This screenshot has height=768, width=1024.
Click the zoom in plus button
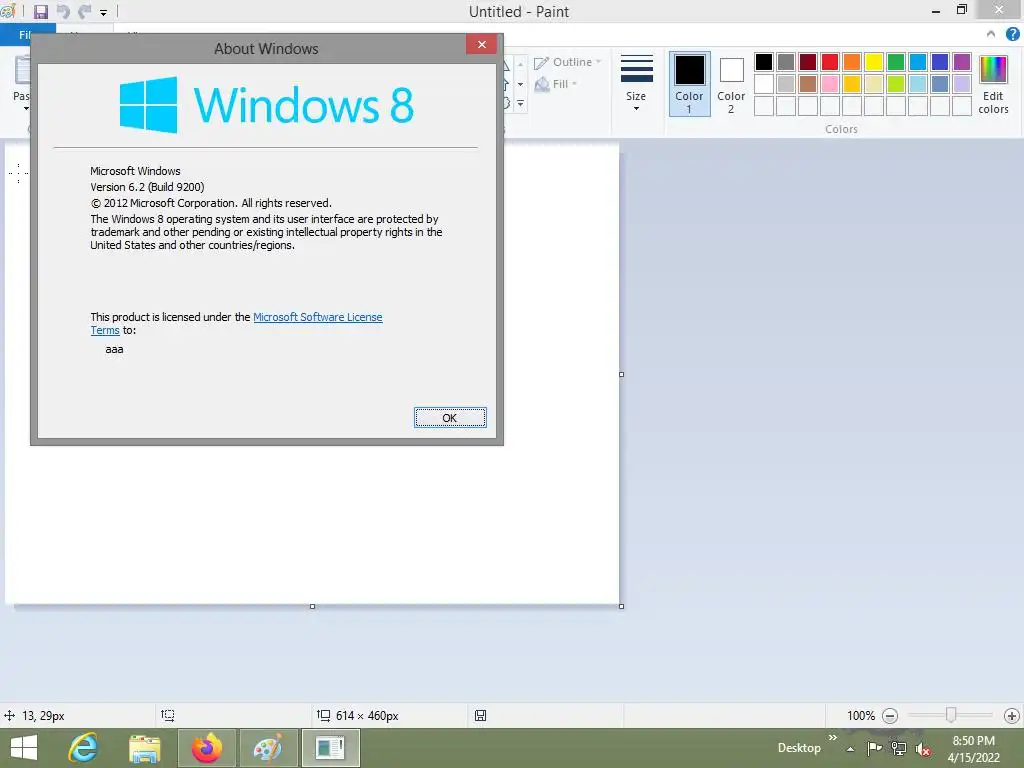1011,716
